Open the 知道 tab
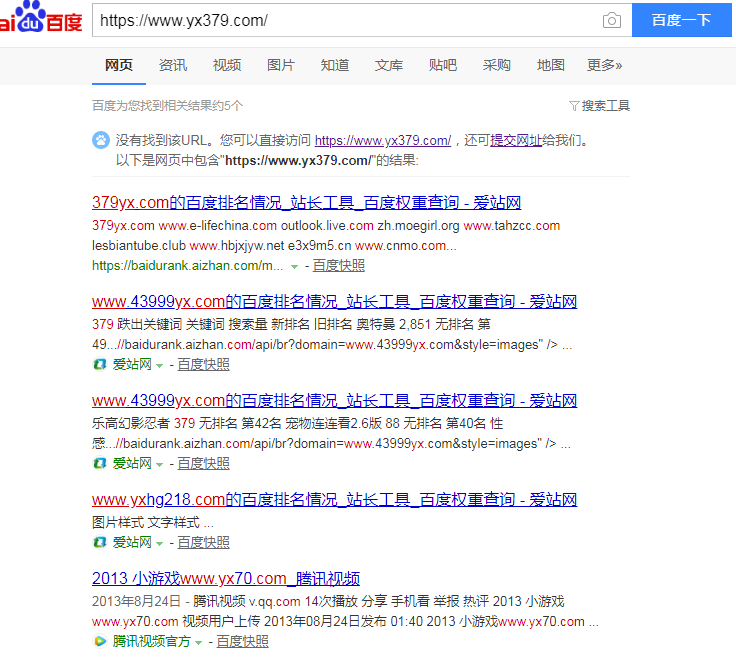Screen dimensions: 736x664 tap(335, 65)
